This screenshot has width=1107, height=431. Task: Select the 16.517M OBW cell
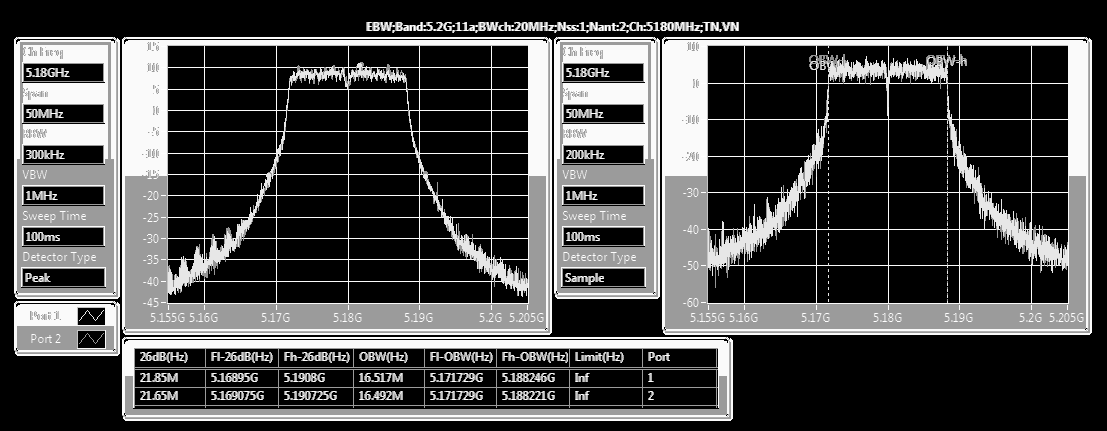click(389, 378)
